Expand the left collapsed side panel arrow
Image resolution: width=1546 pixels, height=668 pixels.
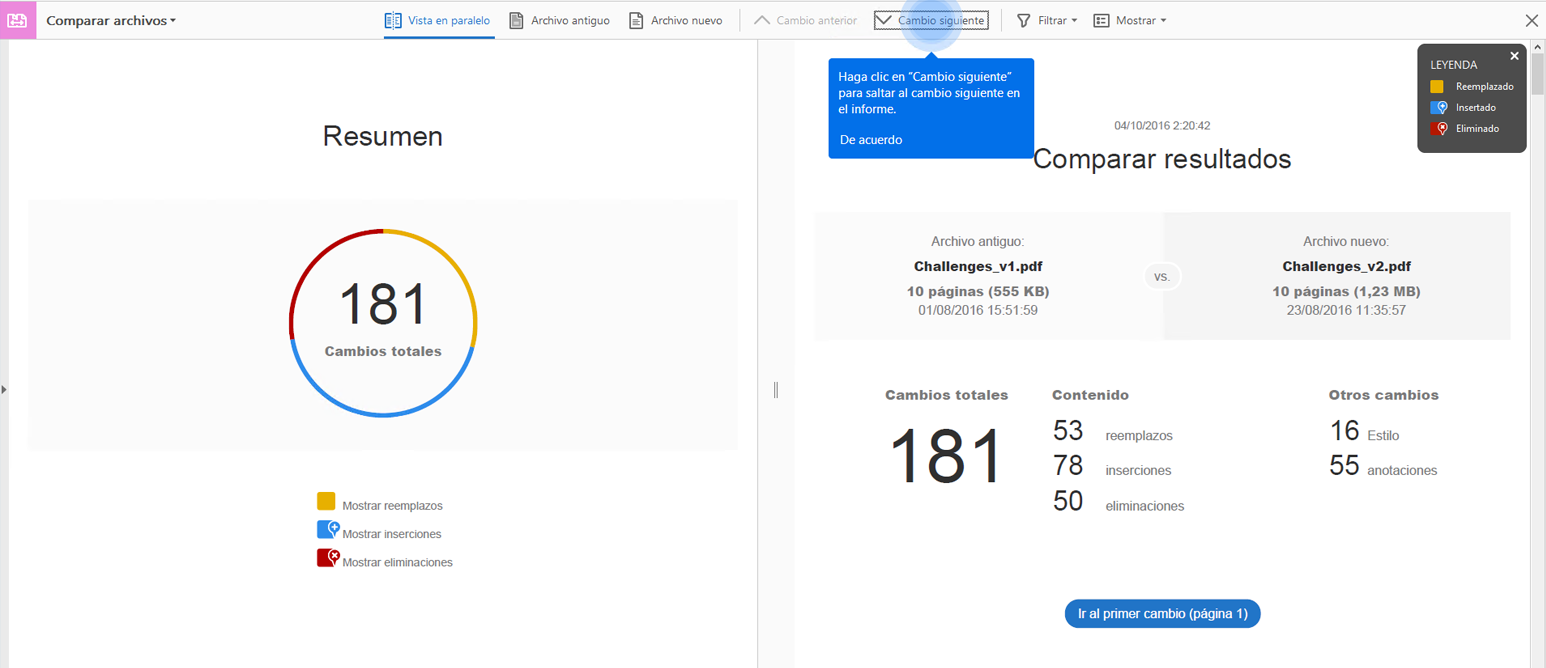point(4,389)
